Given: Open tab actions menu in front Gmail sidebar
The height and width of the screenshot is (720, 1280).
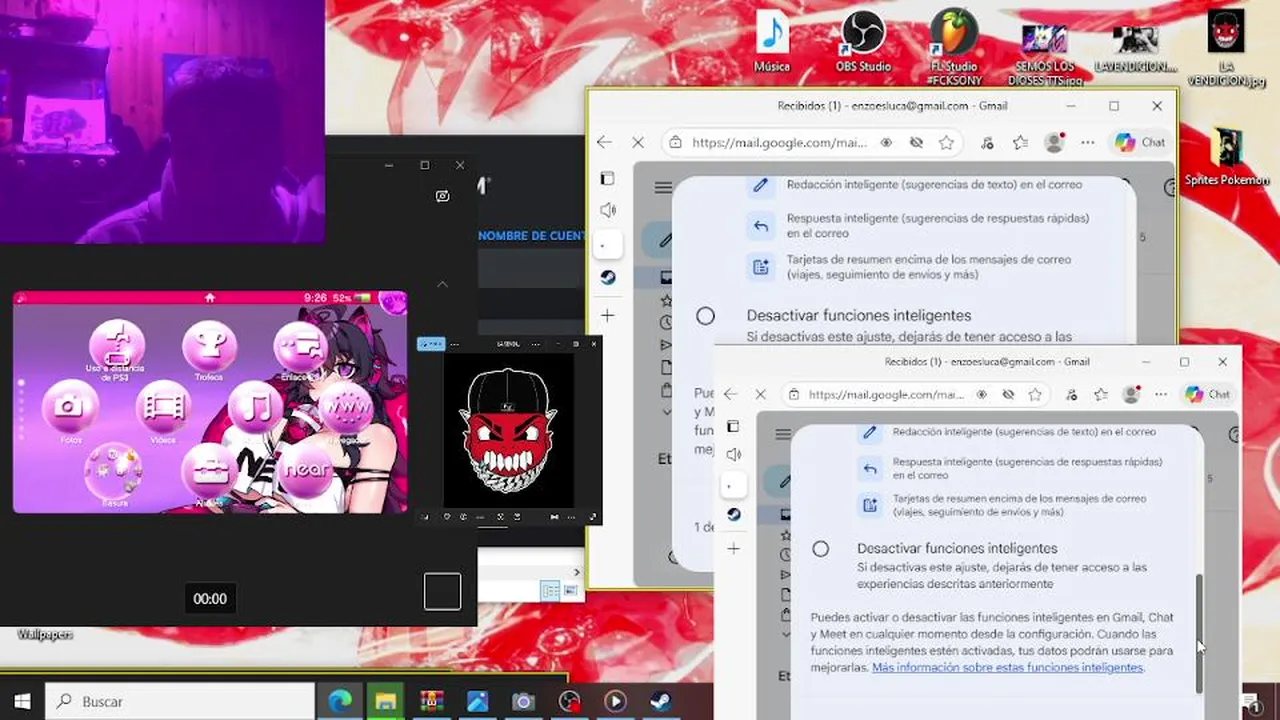Looking at the screenshot, I should [733, 427].
